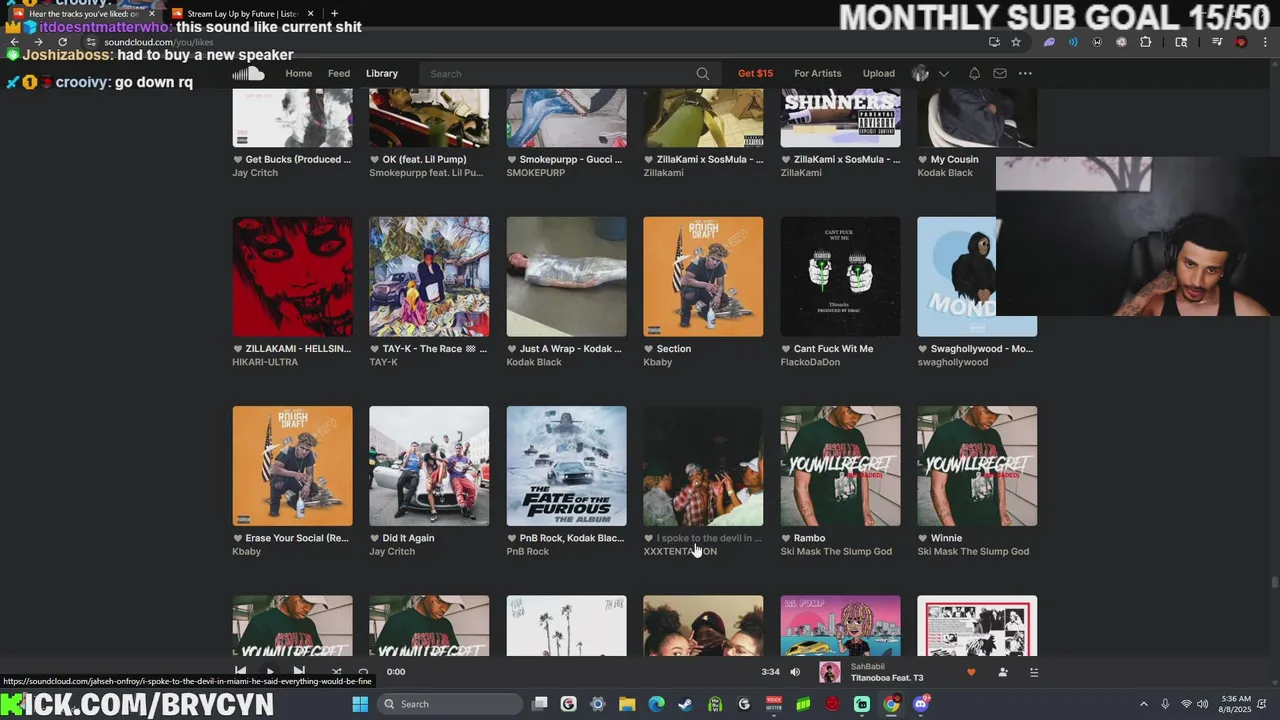This screenshot has height=720, width=1280.
Task: Unlike the Rambo track heart icon
Action: 786,538
